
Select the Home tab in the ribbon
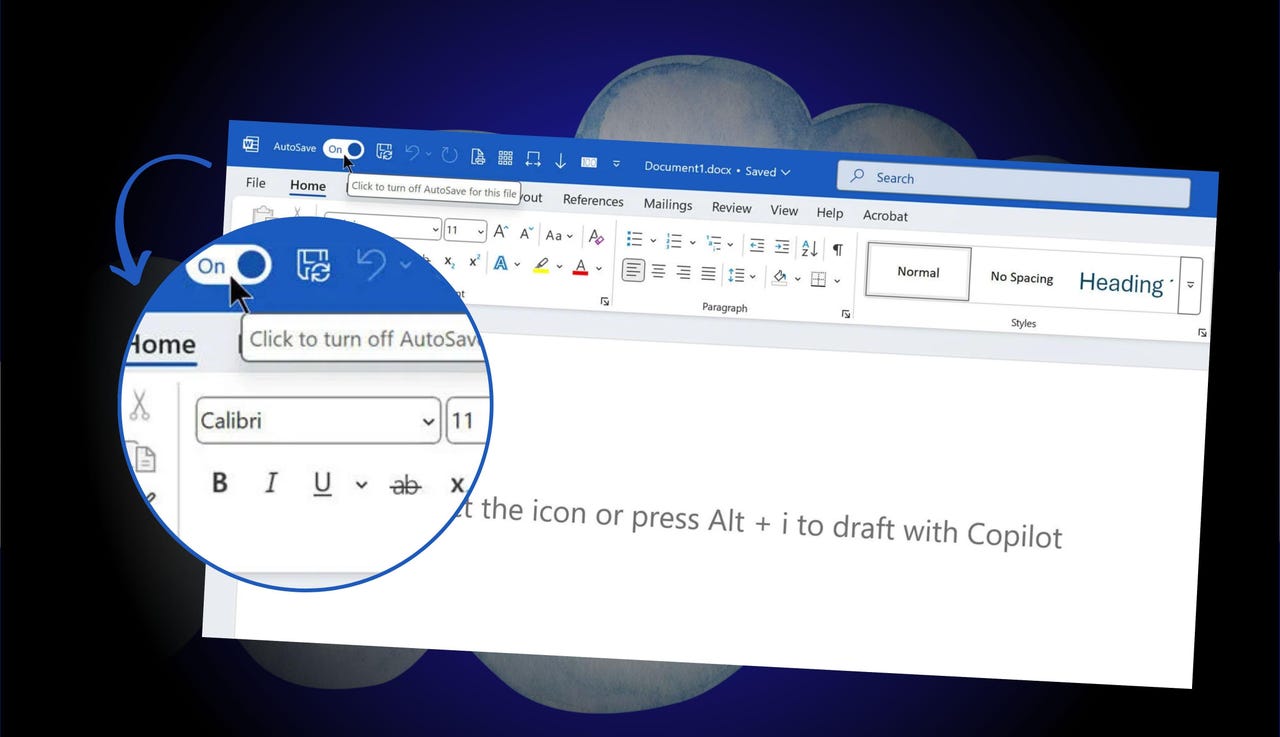[x=308, y=185]
